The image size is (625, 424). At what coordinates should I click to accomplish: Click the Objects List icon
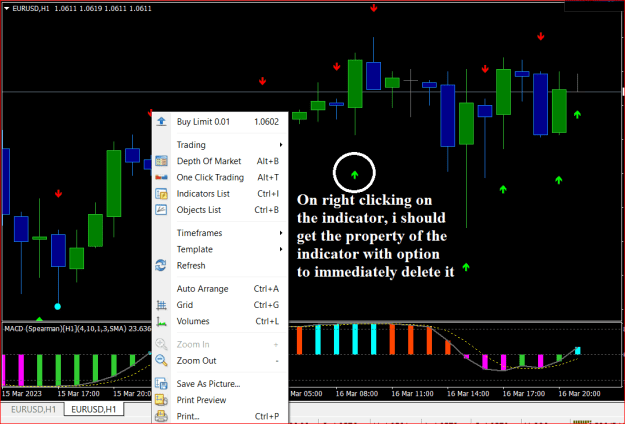pyautogui.click(x=161, y=210)
